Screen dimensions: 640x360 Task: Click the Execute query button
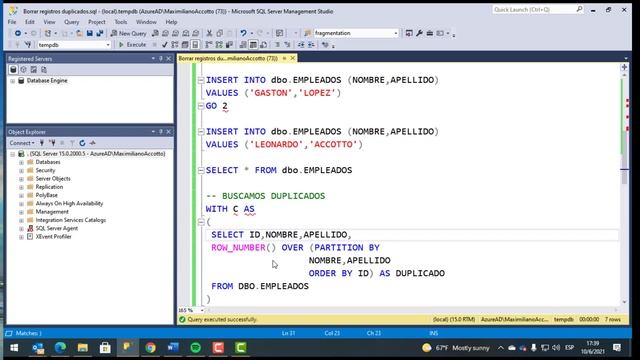tap(133, 45)
